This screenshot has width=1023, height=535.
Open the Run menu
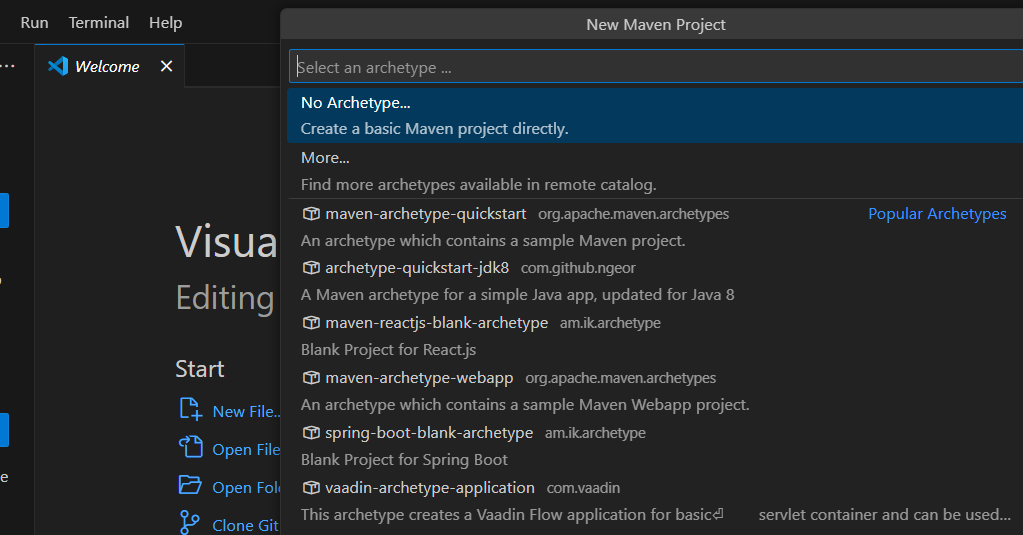tap(34, 22)
